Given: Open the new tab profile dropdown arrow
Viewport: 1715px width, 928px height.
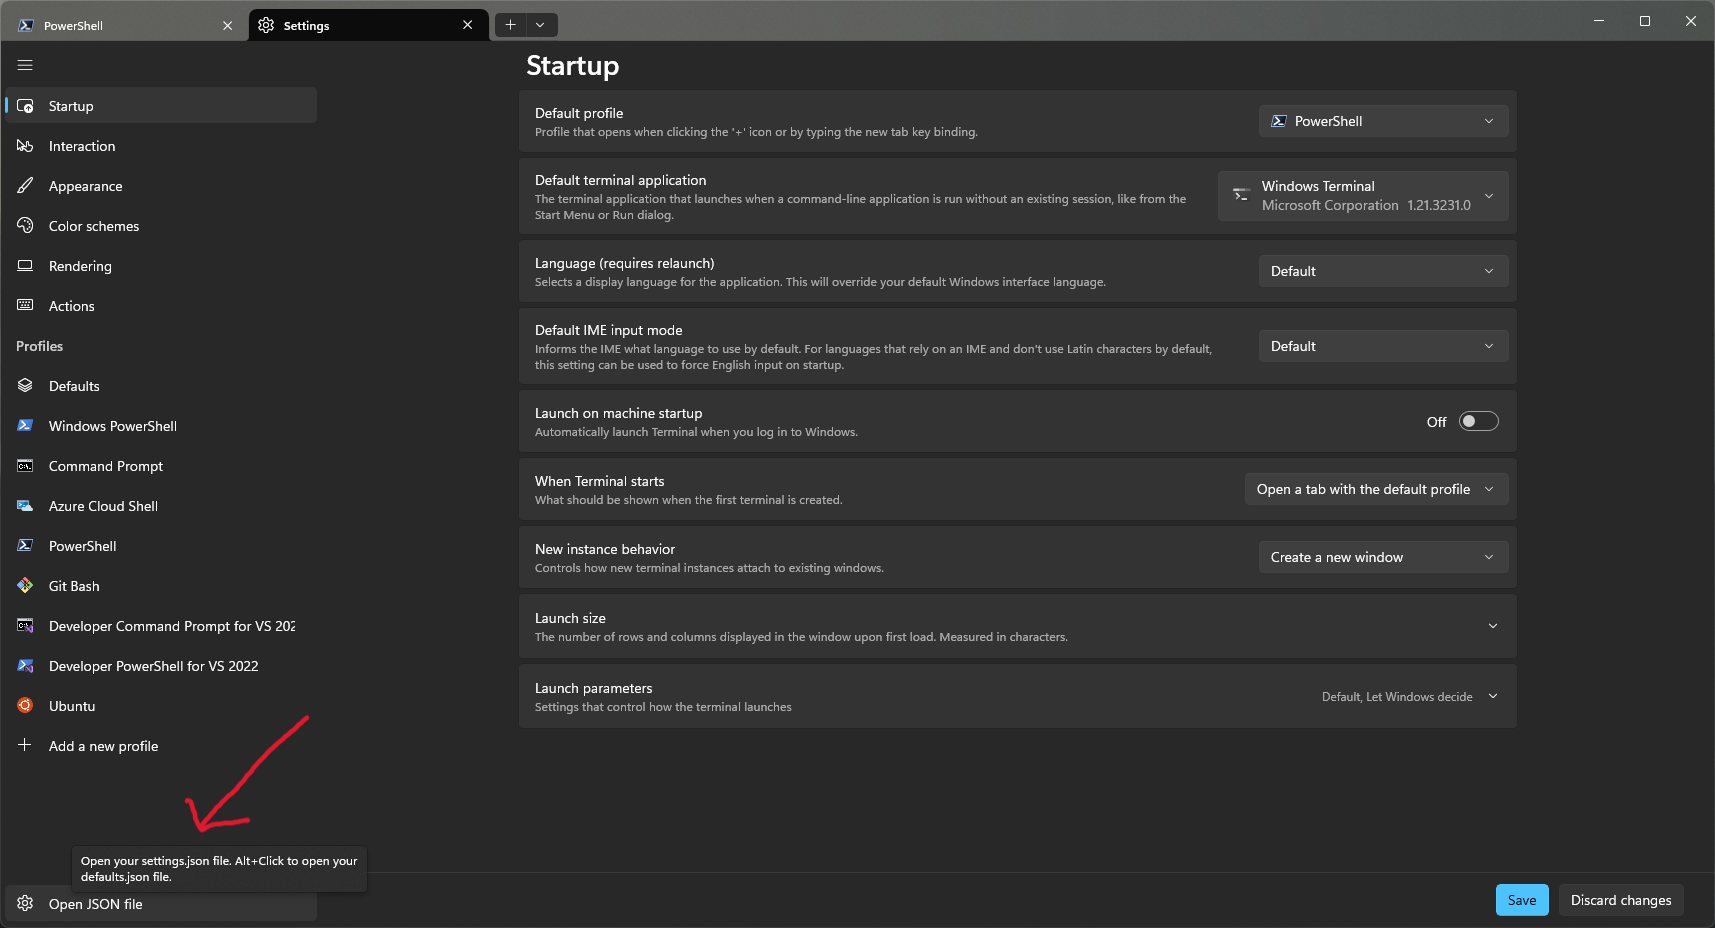Looking at the screenshot, I should coord(540,25).
